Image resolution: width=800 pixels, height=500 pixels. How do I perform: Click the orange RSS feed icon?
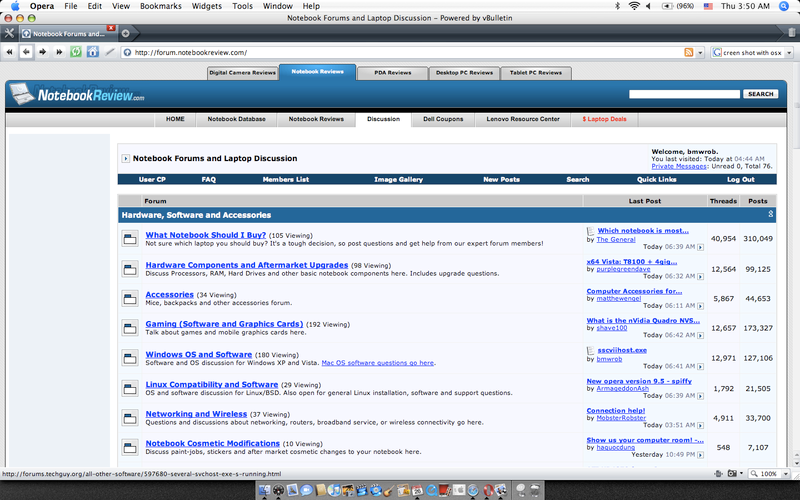(x=689, y=52)
